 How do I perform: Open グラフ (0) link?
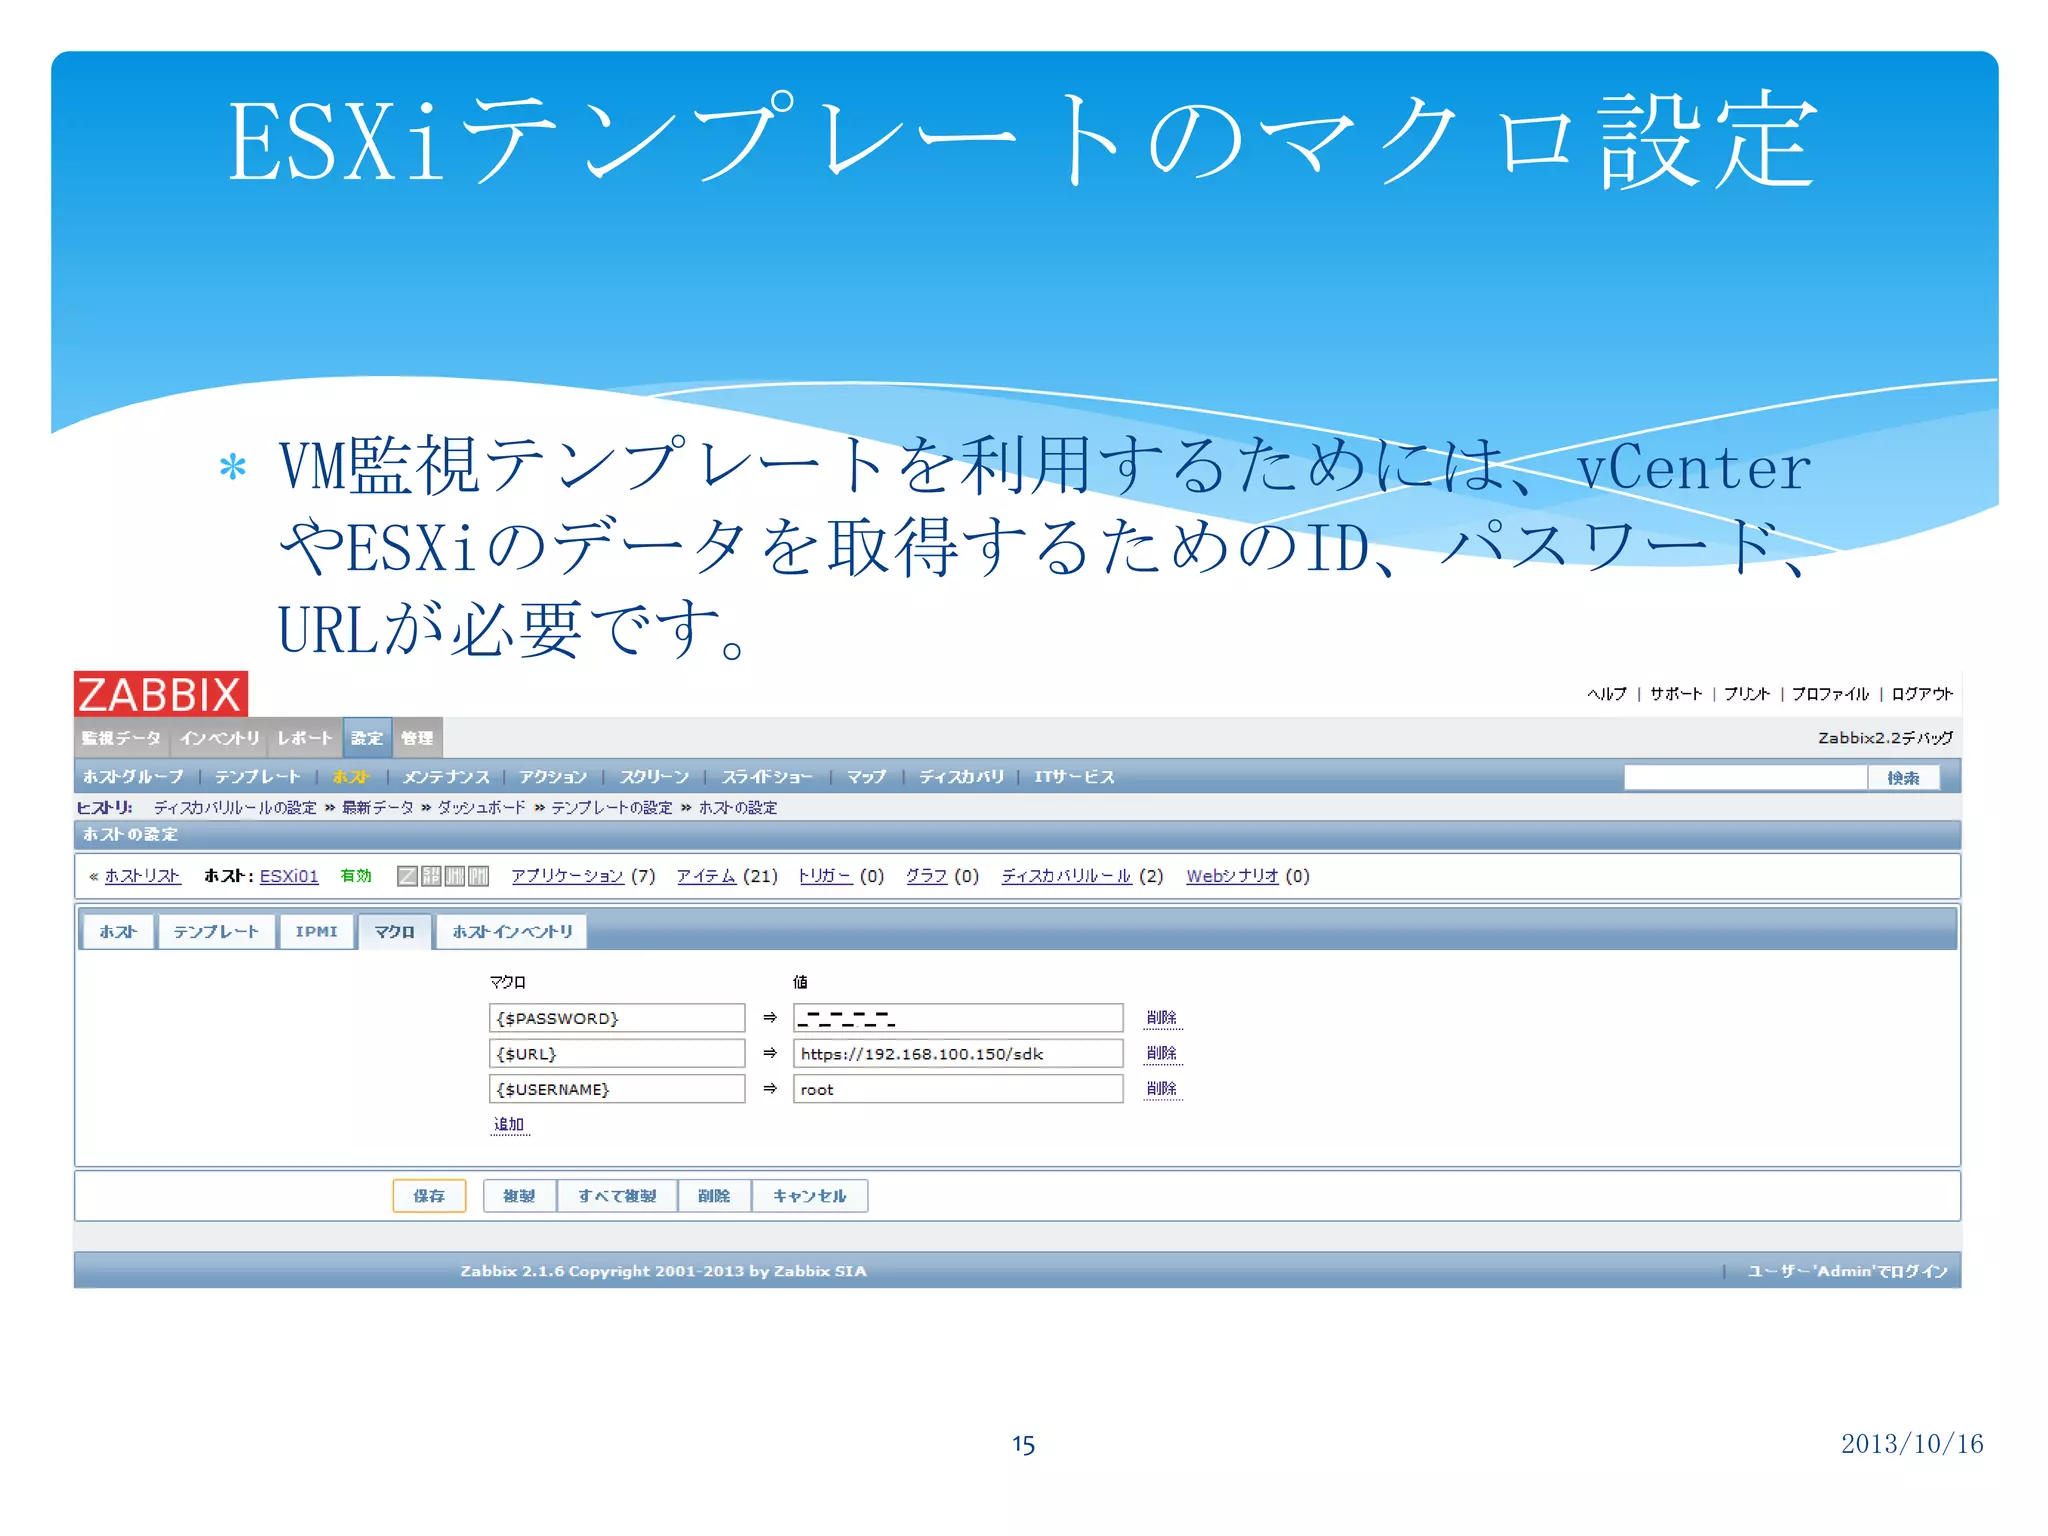(927, 876)
